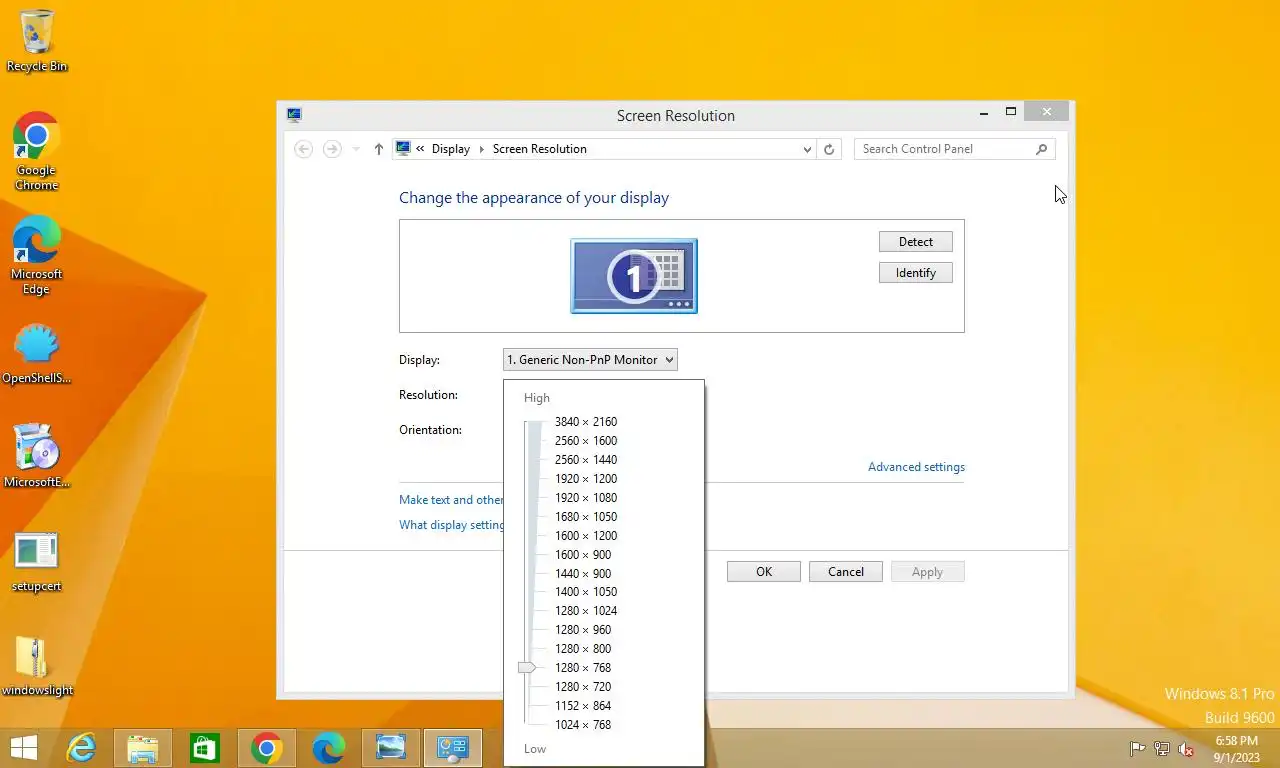Image resolution: width=1280 pixels, height=768 pixels.
Task: Select the setupcert desktop icon
Action: [x=37, y=562]
